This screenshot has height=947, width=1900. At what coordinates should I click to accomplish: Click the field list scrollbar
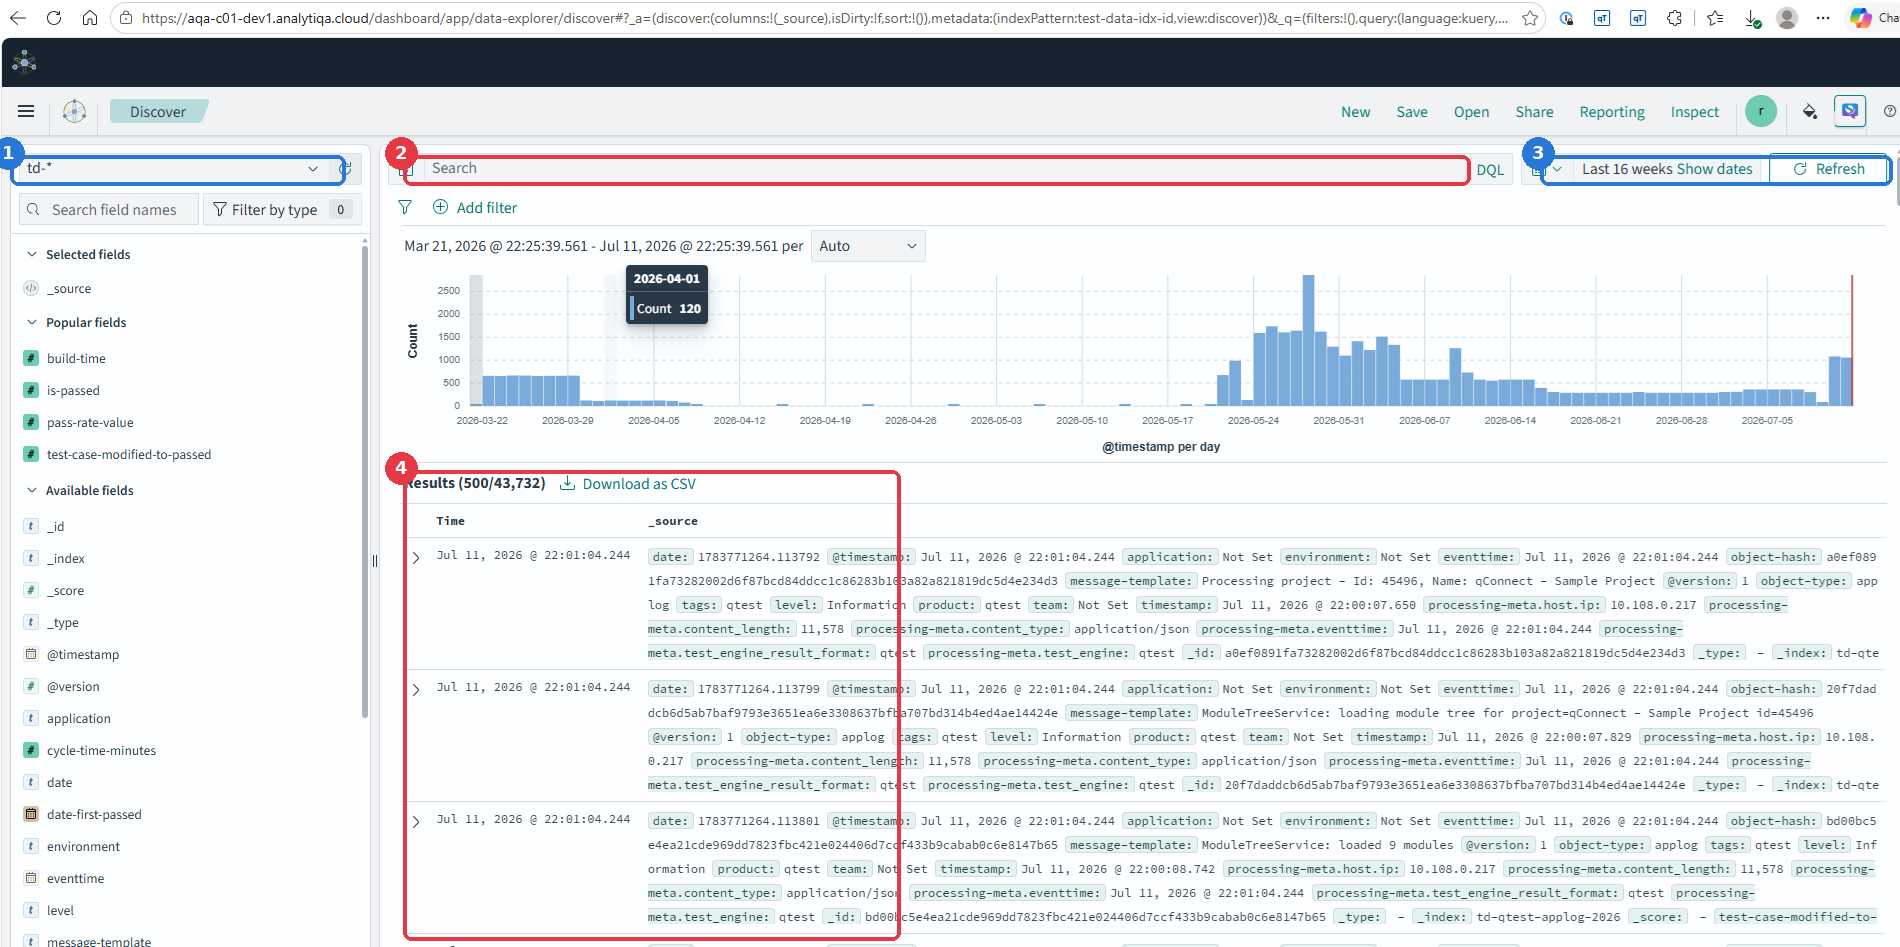[364, 480]
